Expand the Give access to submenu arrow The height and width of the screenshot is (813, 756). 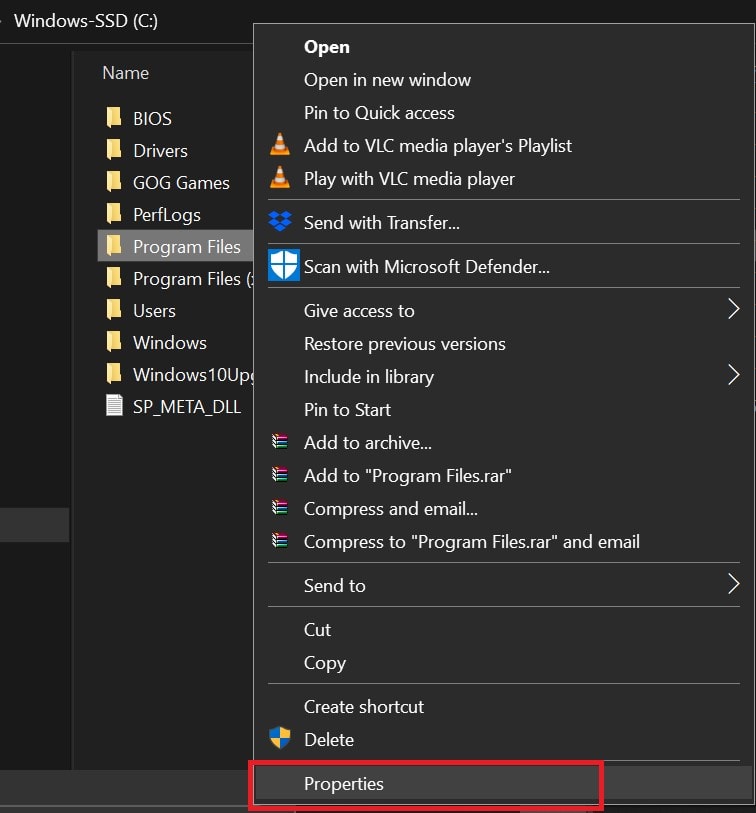click(x=733, y=310)
